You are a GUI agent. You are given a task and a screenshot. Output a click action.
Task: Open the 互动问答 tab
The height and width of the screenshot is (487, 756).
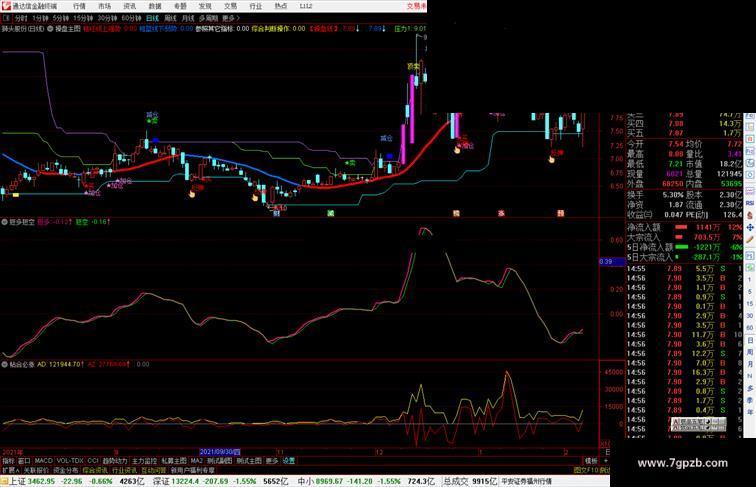(x=154, y=470)
